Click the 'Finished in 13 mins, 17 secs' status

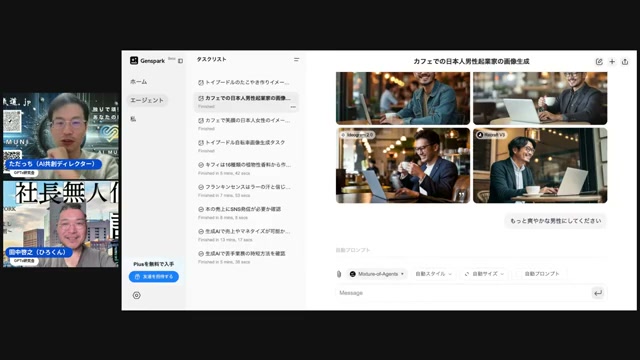pyautogui.click(x=225, y=240)
